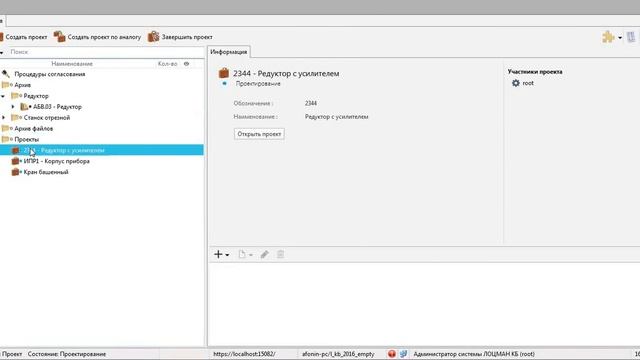Click the folder icon of Редуктор
This screenshot has height=360, width=640.
16,96
